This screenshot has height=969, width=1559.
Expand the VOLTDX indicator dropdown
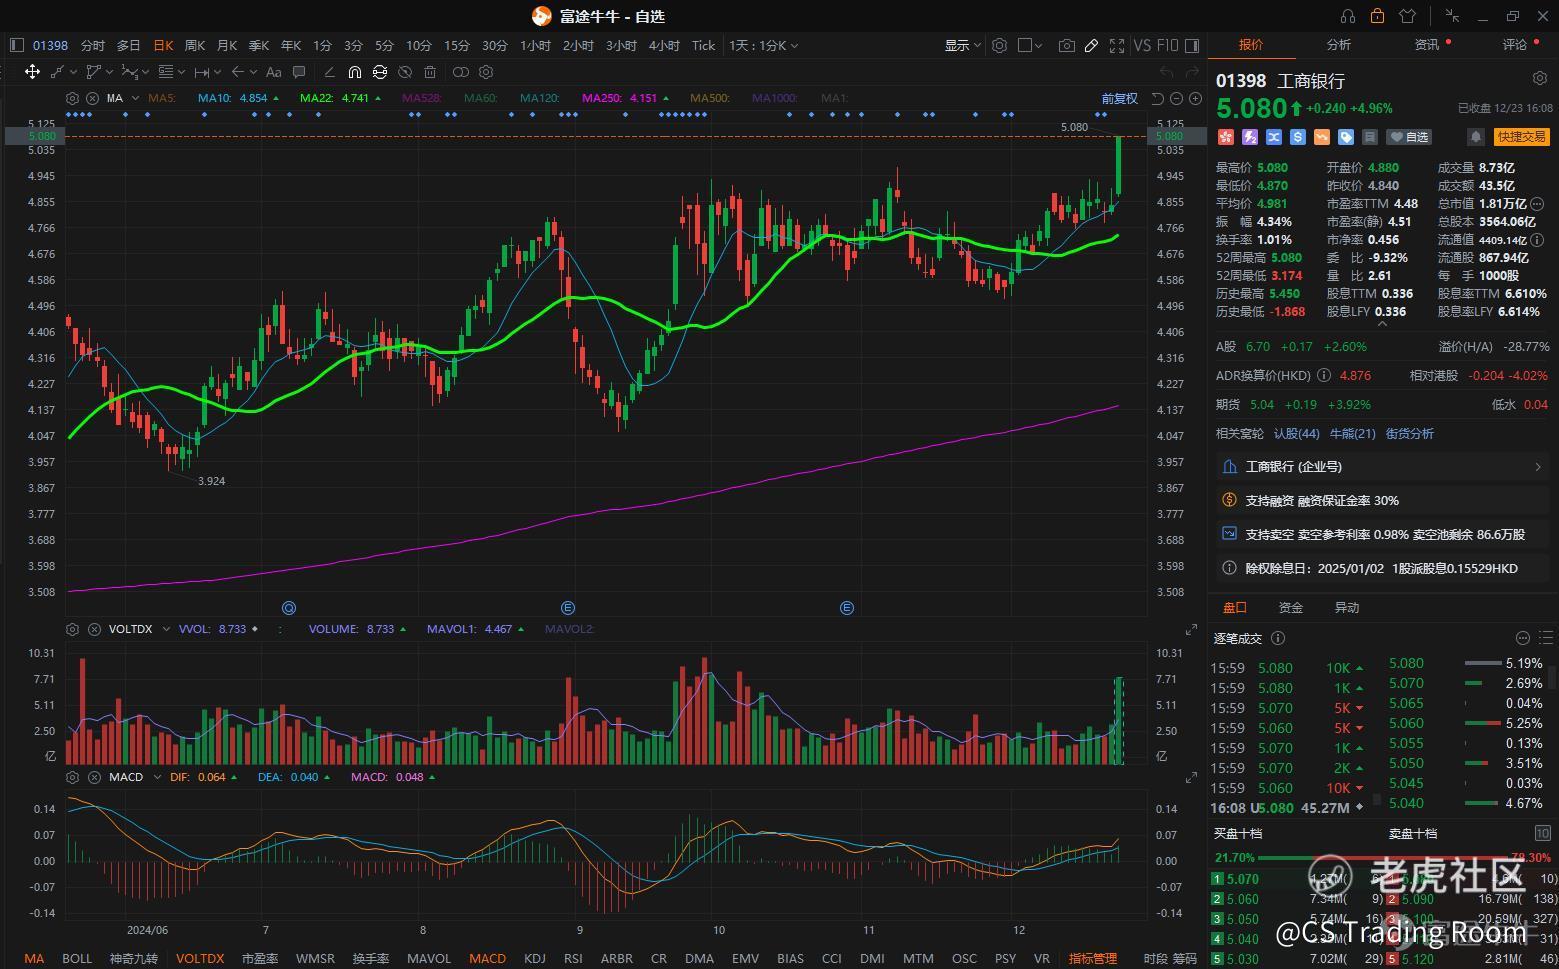[166, 629]
